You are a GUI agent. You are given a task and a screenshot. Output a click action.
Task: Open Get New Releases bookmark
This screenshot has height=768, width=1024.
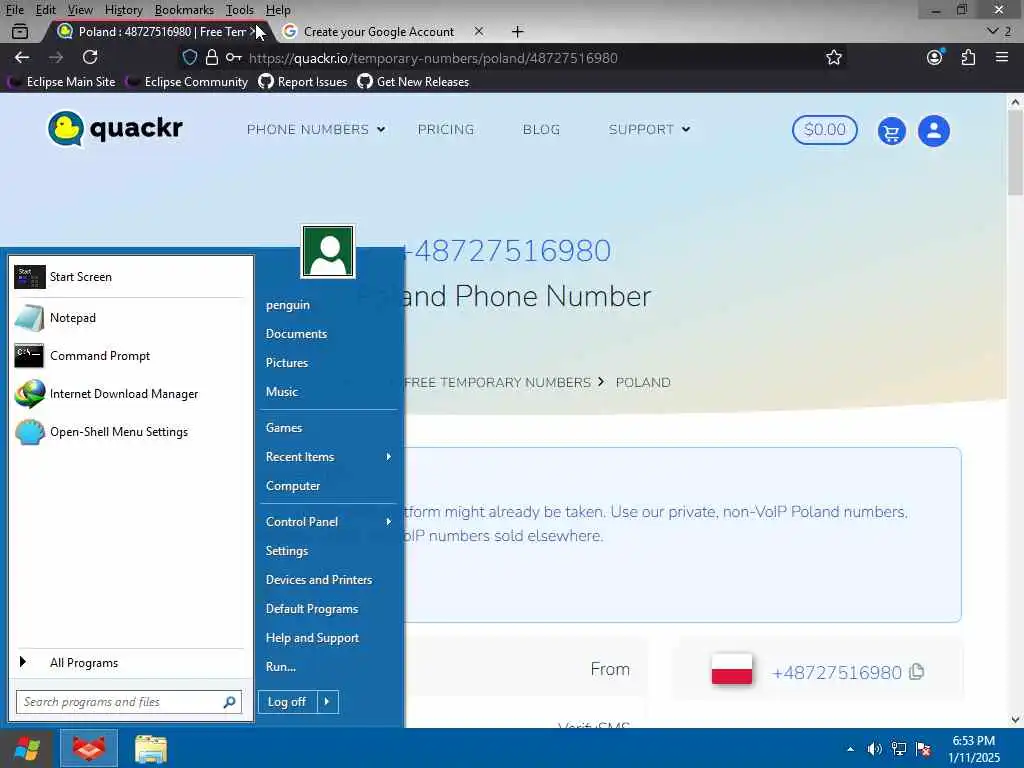pos(413,82)
